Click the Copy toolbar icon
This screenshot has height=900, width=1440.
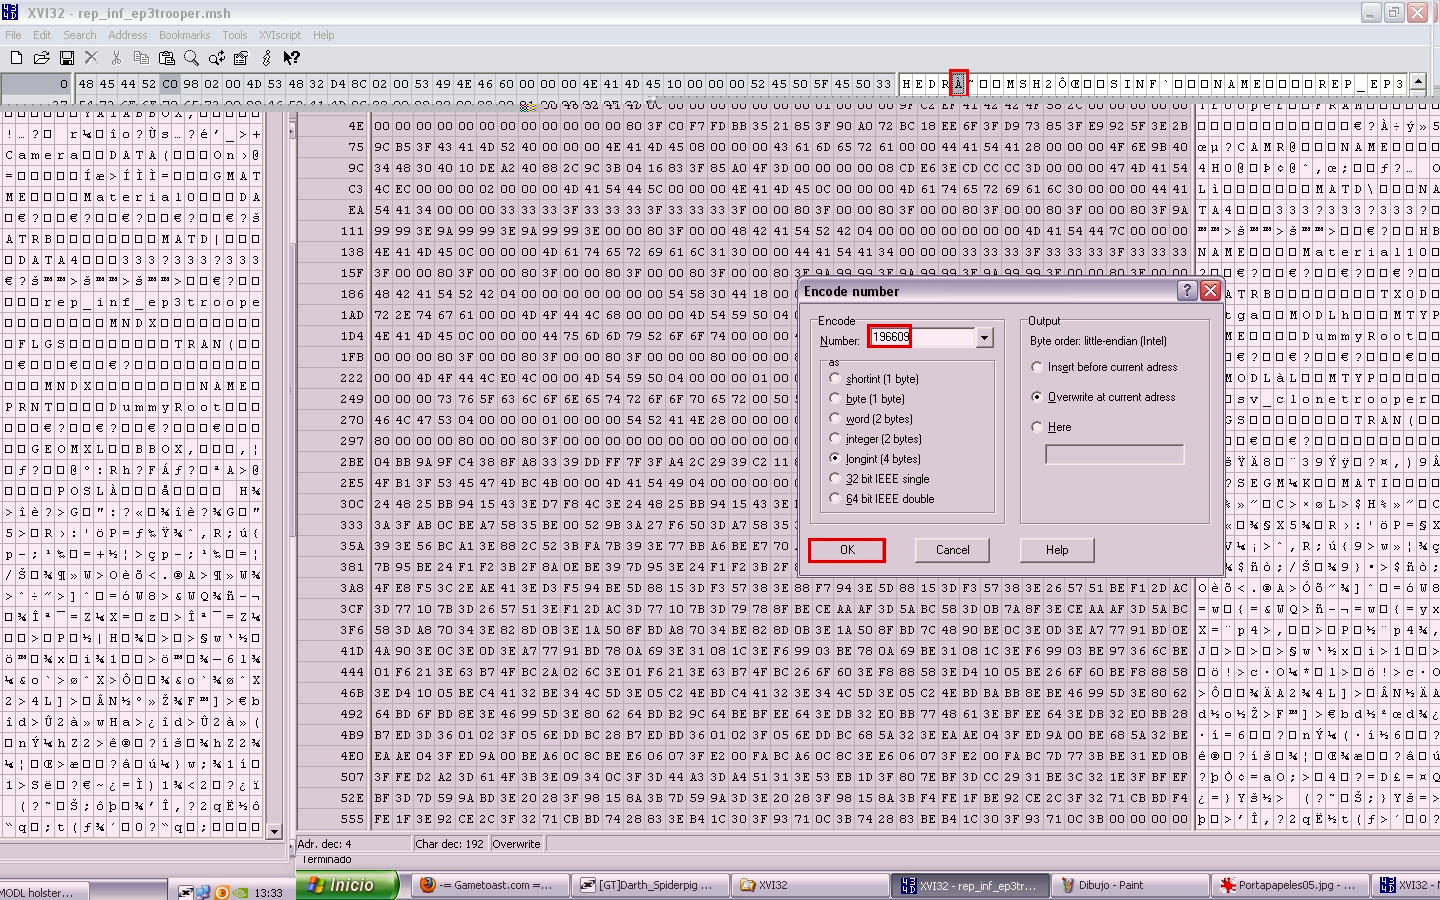tap(141, 58)
